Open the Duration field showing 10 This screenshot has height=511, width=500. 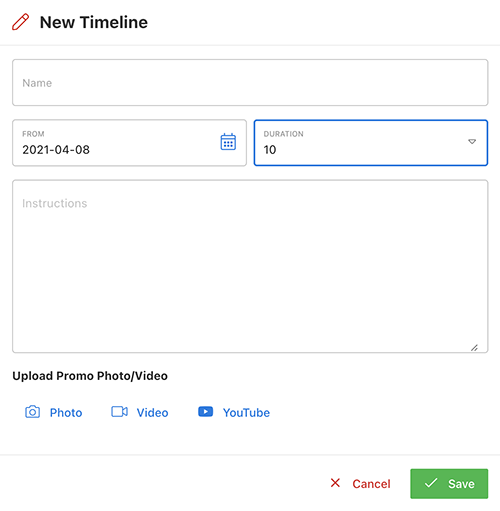pyautogui.click(x=371, y=143)
